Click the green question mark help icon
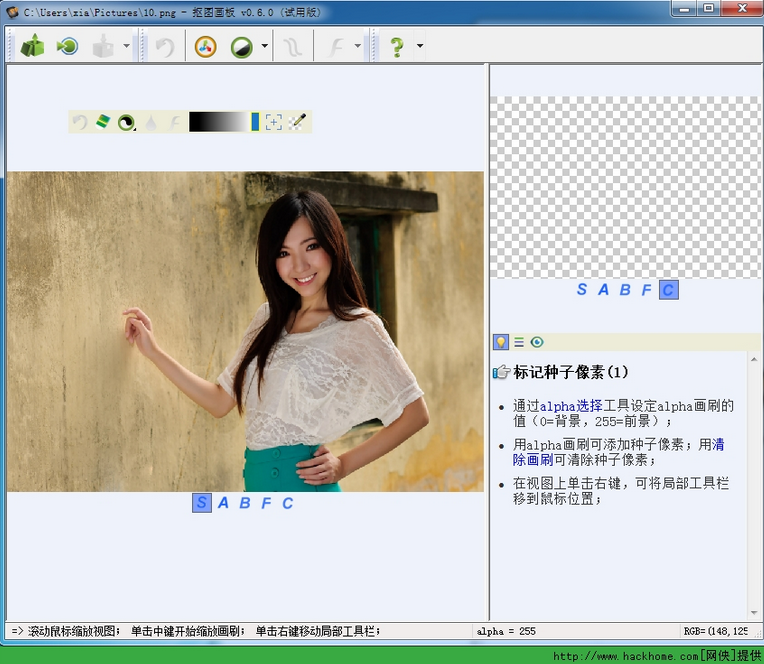This screenshot has height=664, width=764. point(397,47)
